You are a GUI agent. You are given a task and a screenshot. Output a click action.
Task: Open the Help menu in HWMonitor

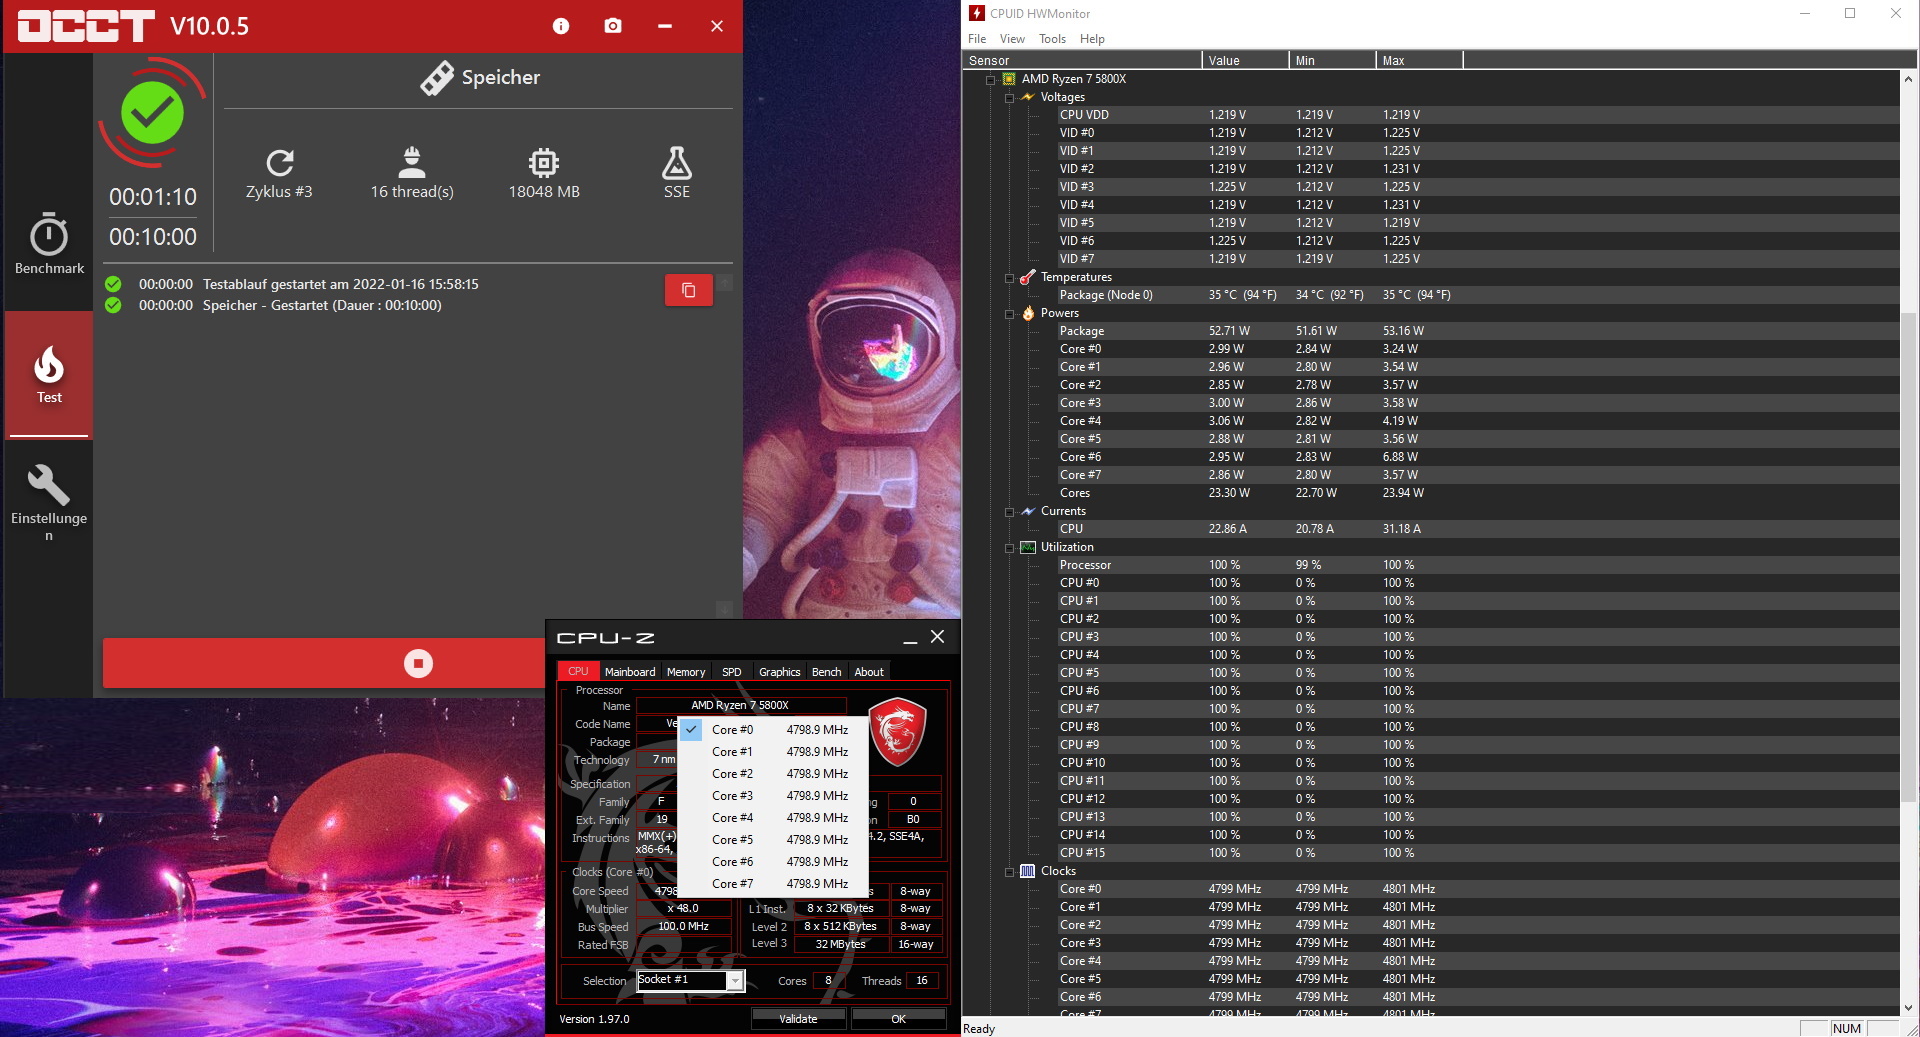1092,39
